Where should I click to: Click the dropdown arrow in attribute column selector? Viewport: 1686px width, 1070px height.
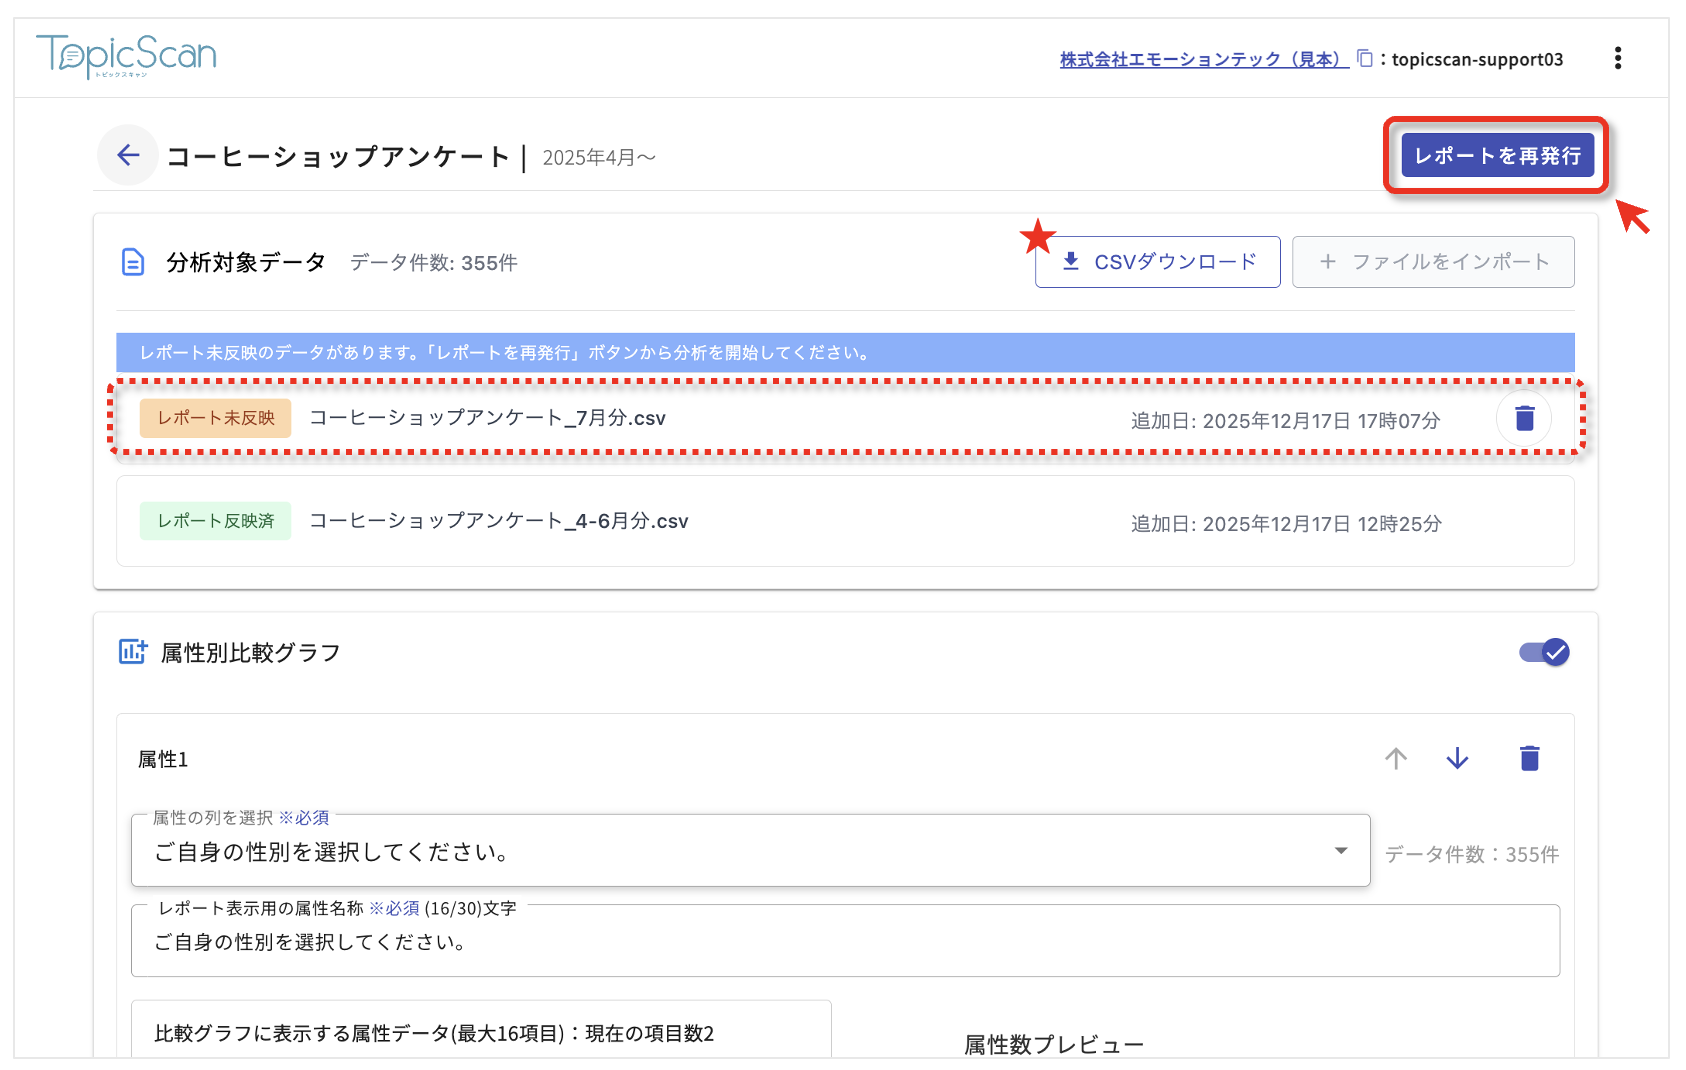tap(1341, 851)
